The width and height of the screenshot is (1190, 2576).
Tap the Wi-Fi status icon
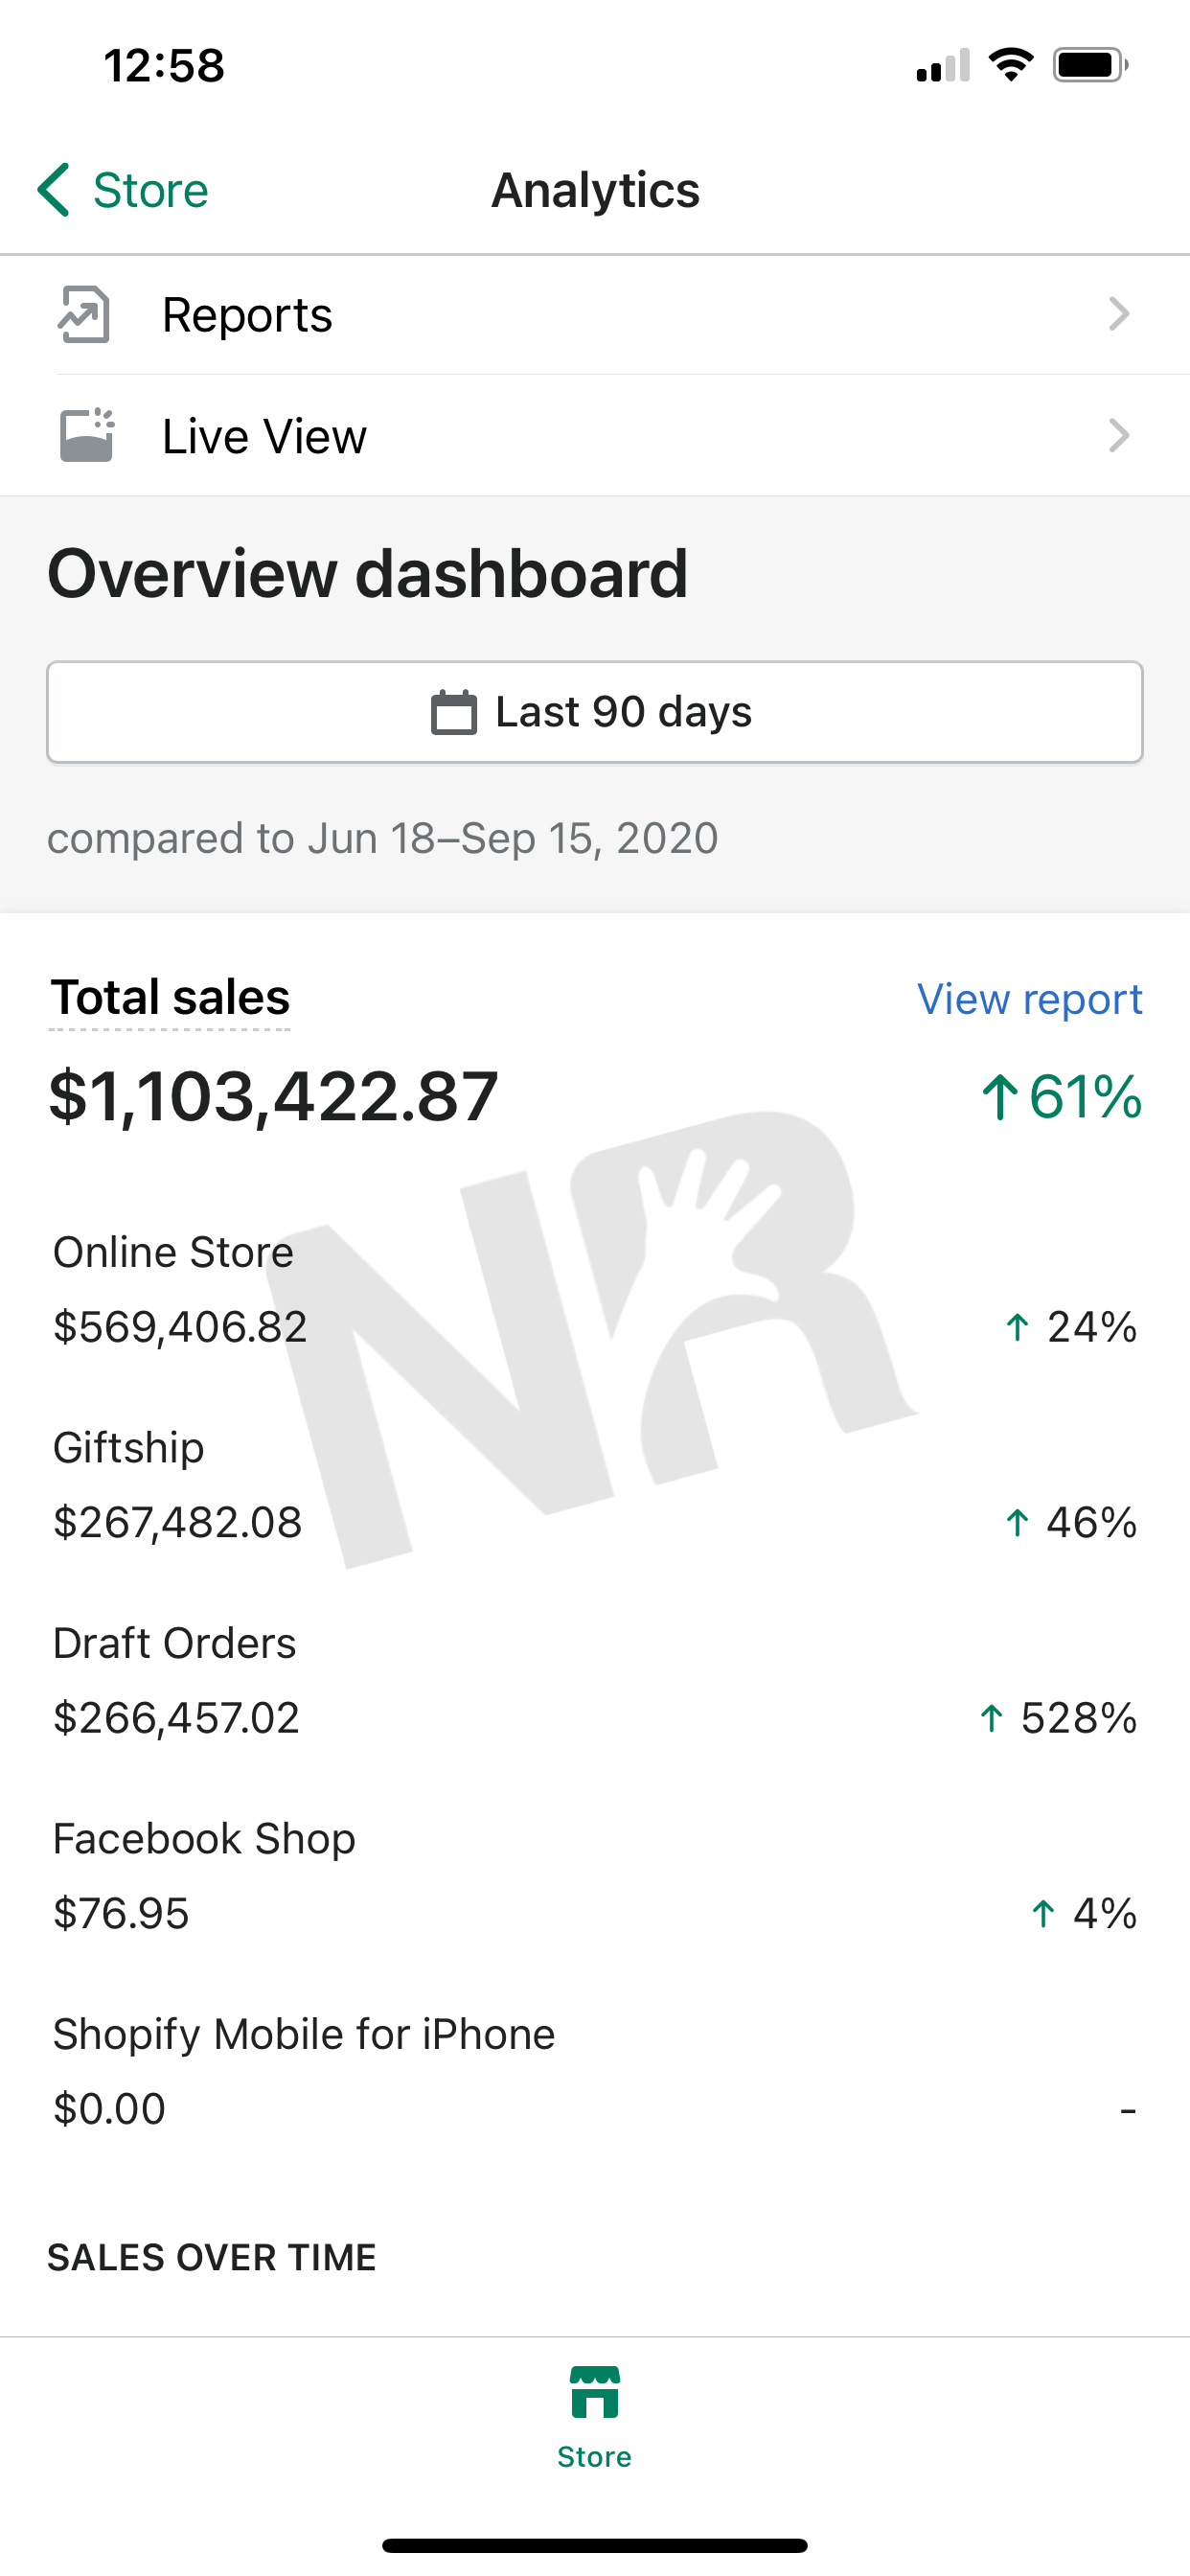coord(1011,66)
